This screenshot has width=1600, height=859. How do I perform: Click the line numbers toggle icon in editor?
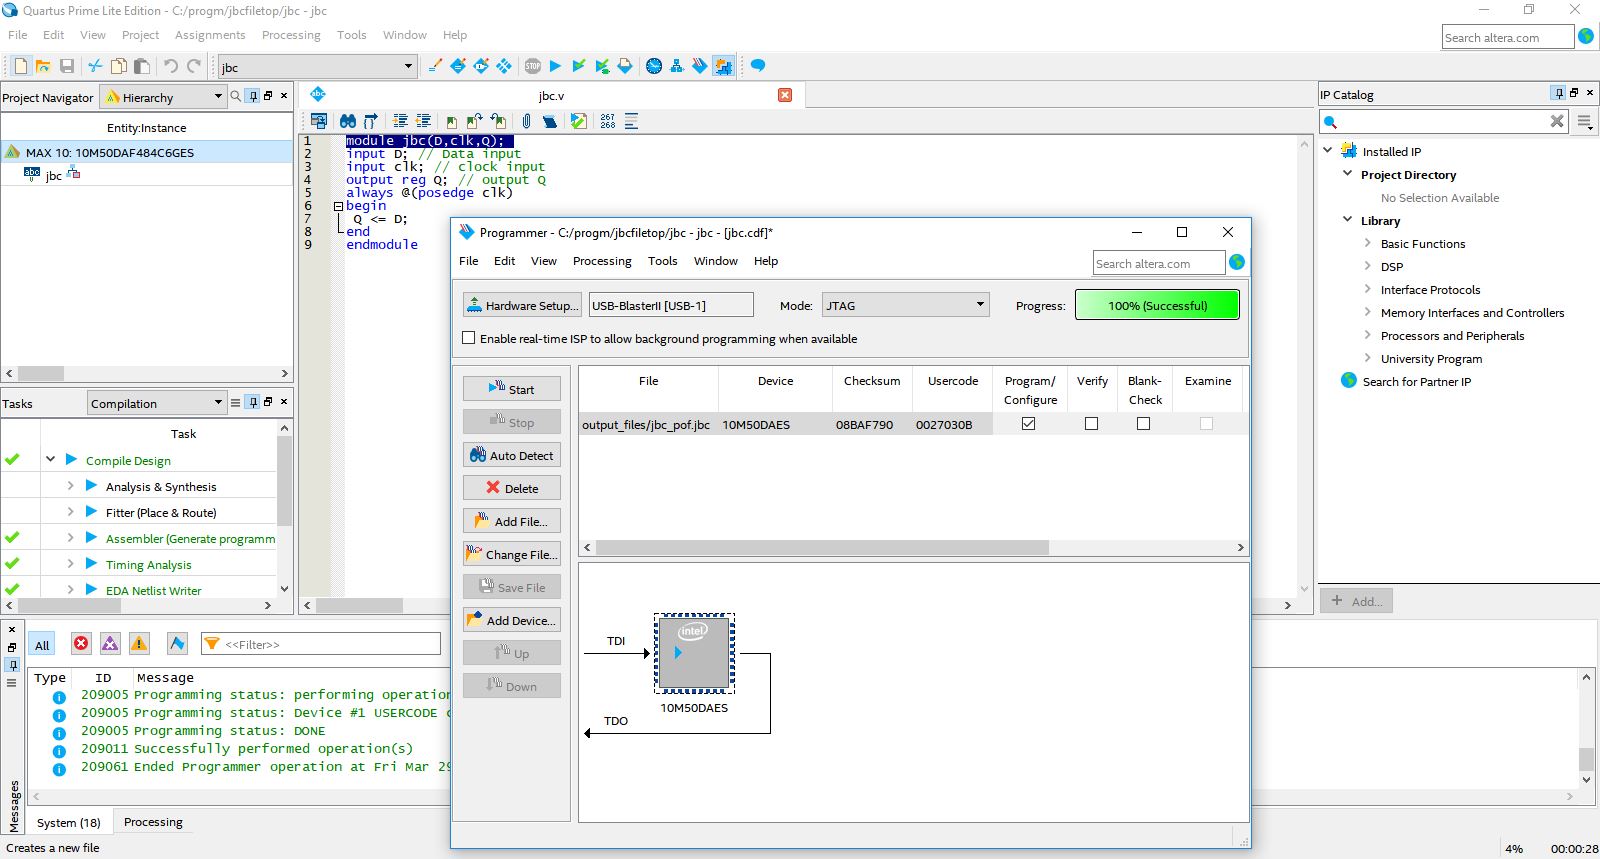tap(607, 121)
